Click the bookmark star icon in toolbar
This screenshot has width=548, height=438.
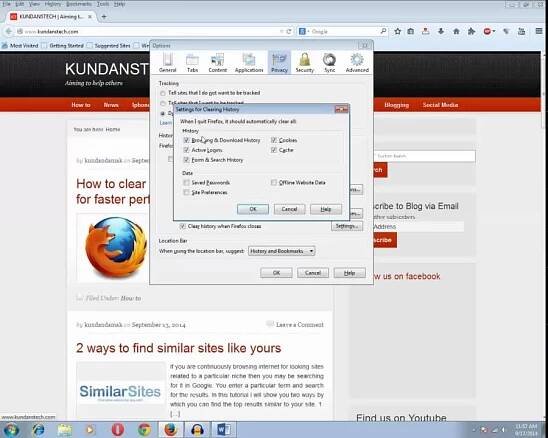point(397,31)
